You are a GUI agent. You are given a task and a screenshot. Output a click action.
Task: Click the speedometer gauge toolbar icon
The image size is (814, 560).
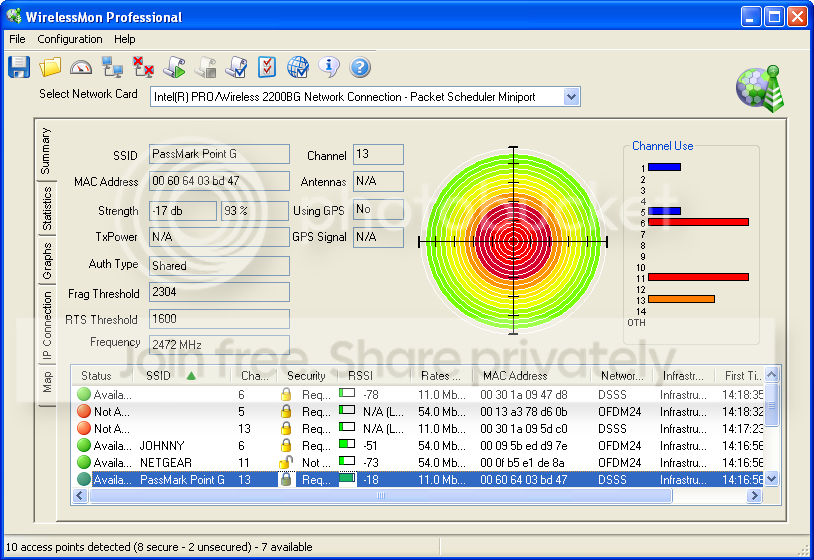coord(81,67)
